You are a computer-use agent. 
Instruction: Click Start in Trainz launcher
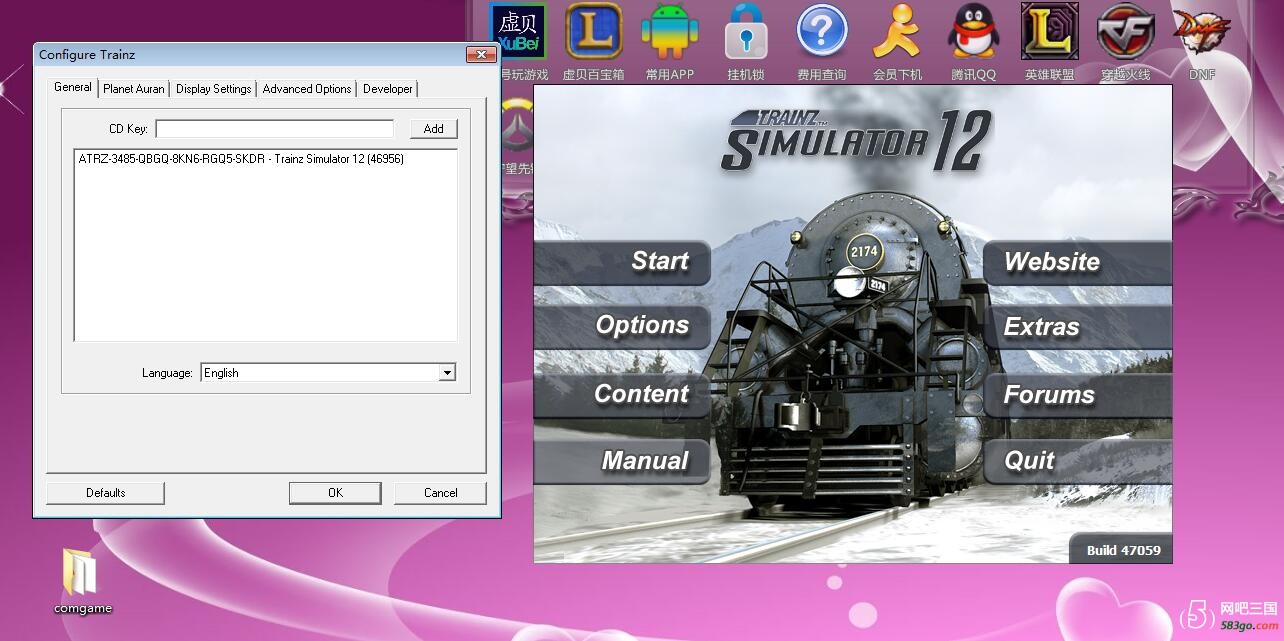pos(622,262)
